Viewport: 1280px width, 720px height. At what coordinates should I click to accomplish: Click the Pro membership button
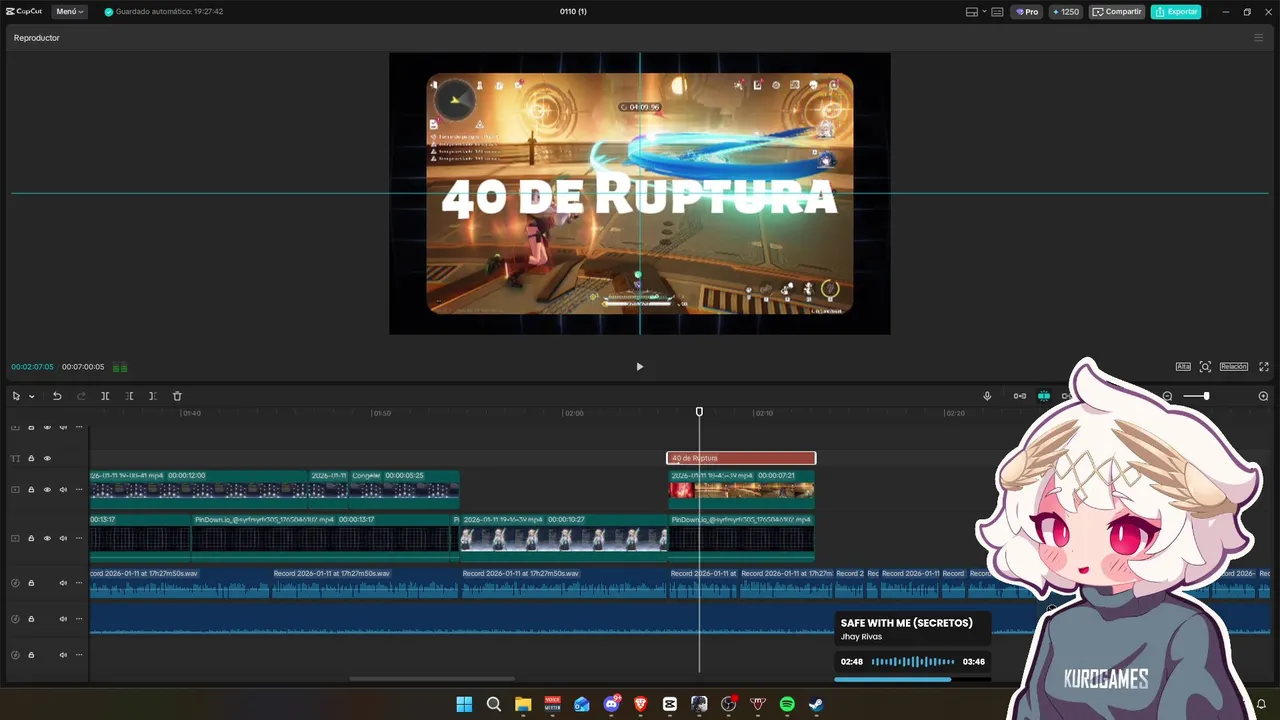1027,12
